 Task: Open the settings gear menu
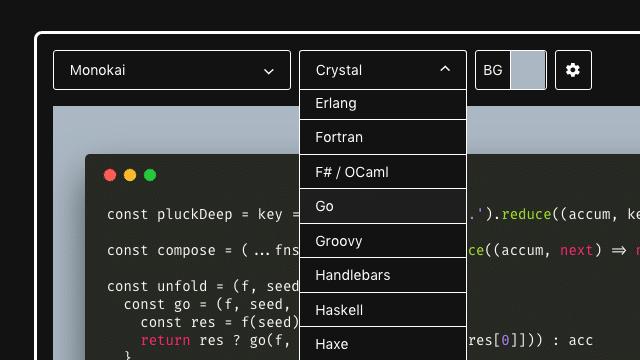573,70
